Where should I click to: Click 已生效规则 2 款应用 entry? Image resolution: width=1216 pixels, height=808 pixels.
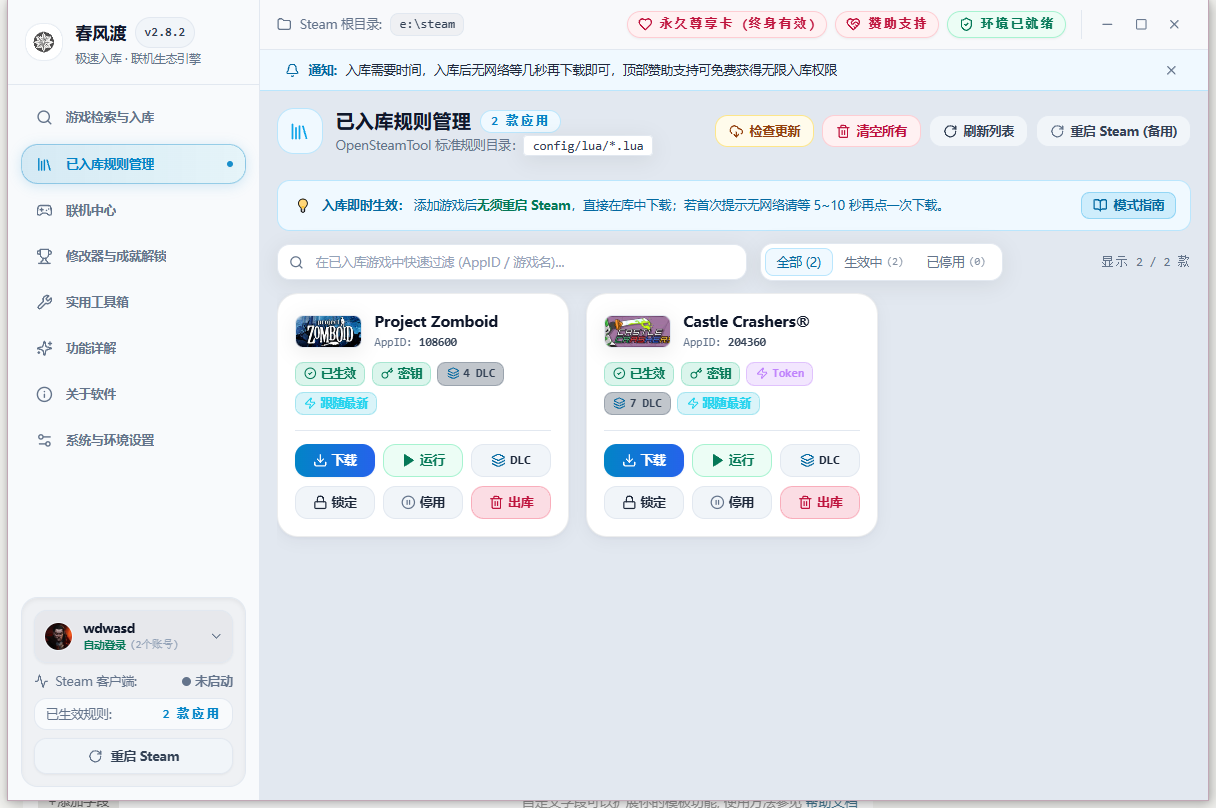133,714
